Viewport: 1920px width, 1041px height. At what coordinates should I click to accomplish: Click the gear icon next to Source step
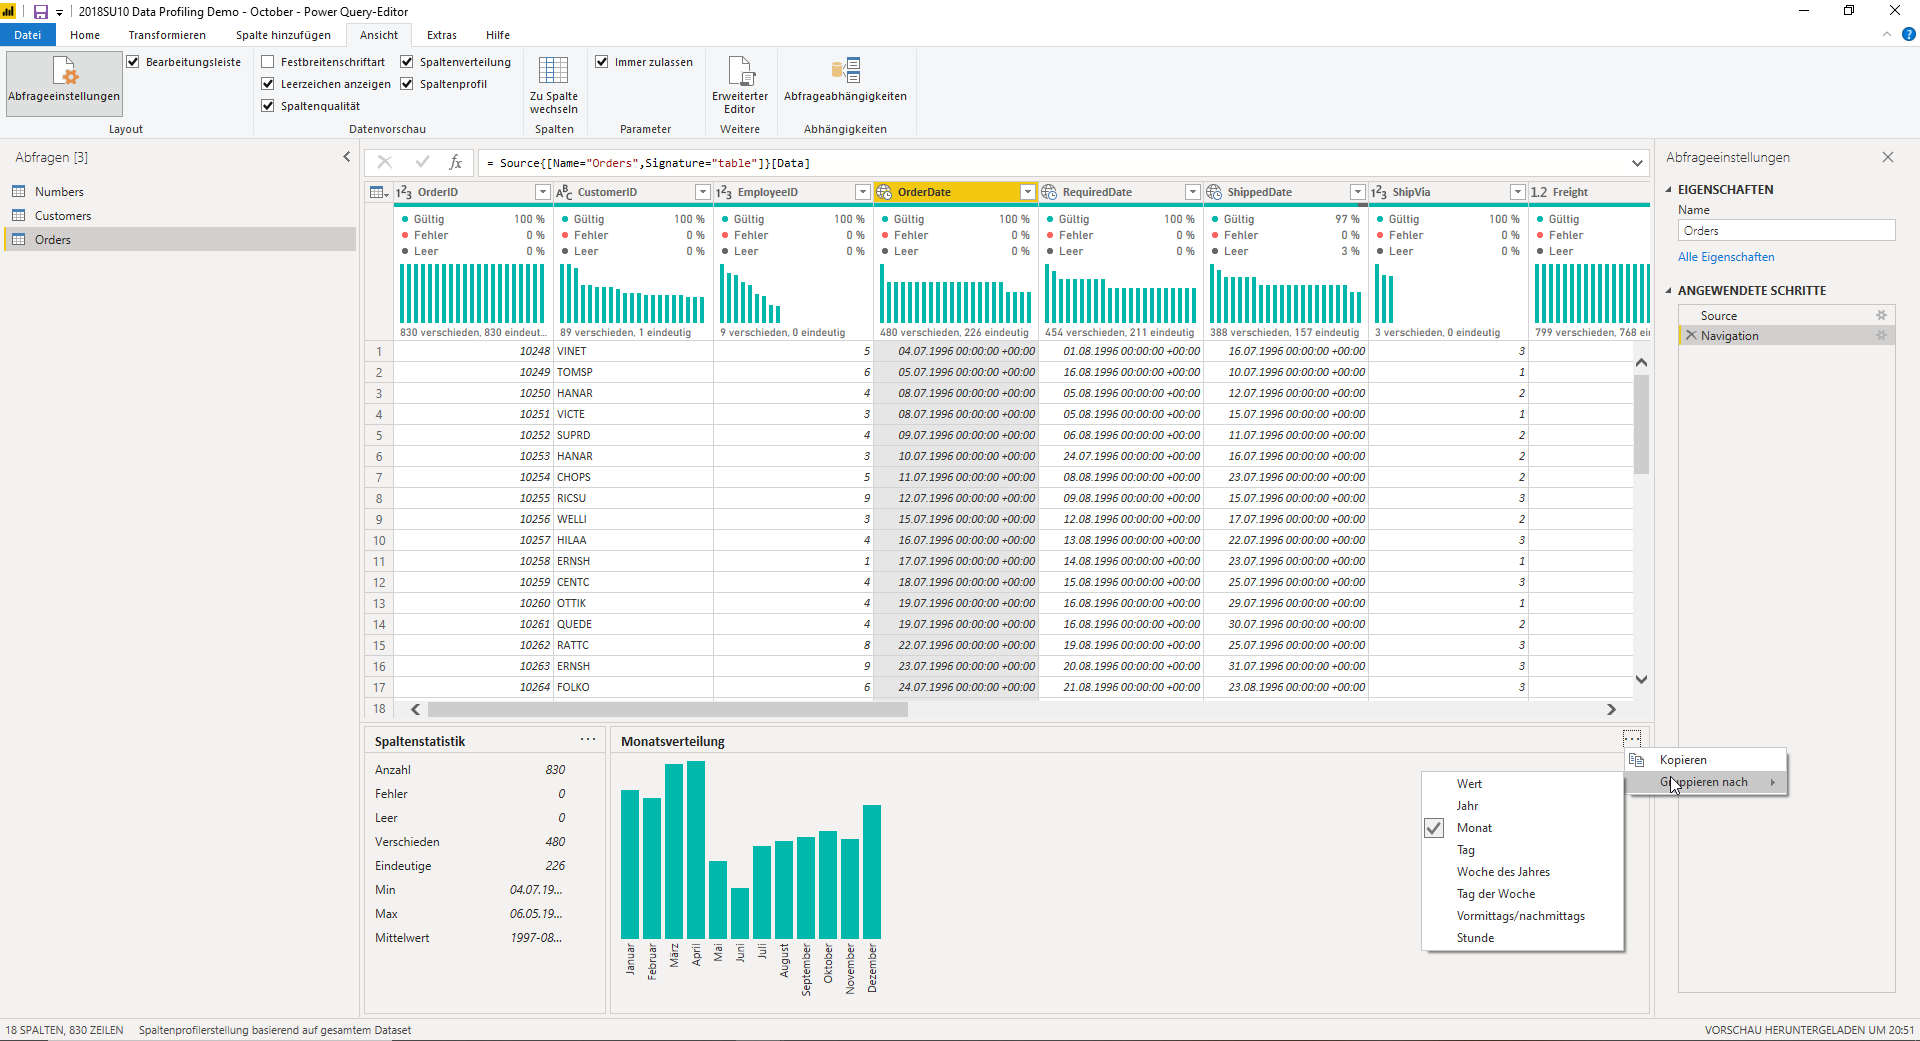coord(1881,315)
